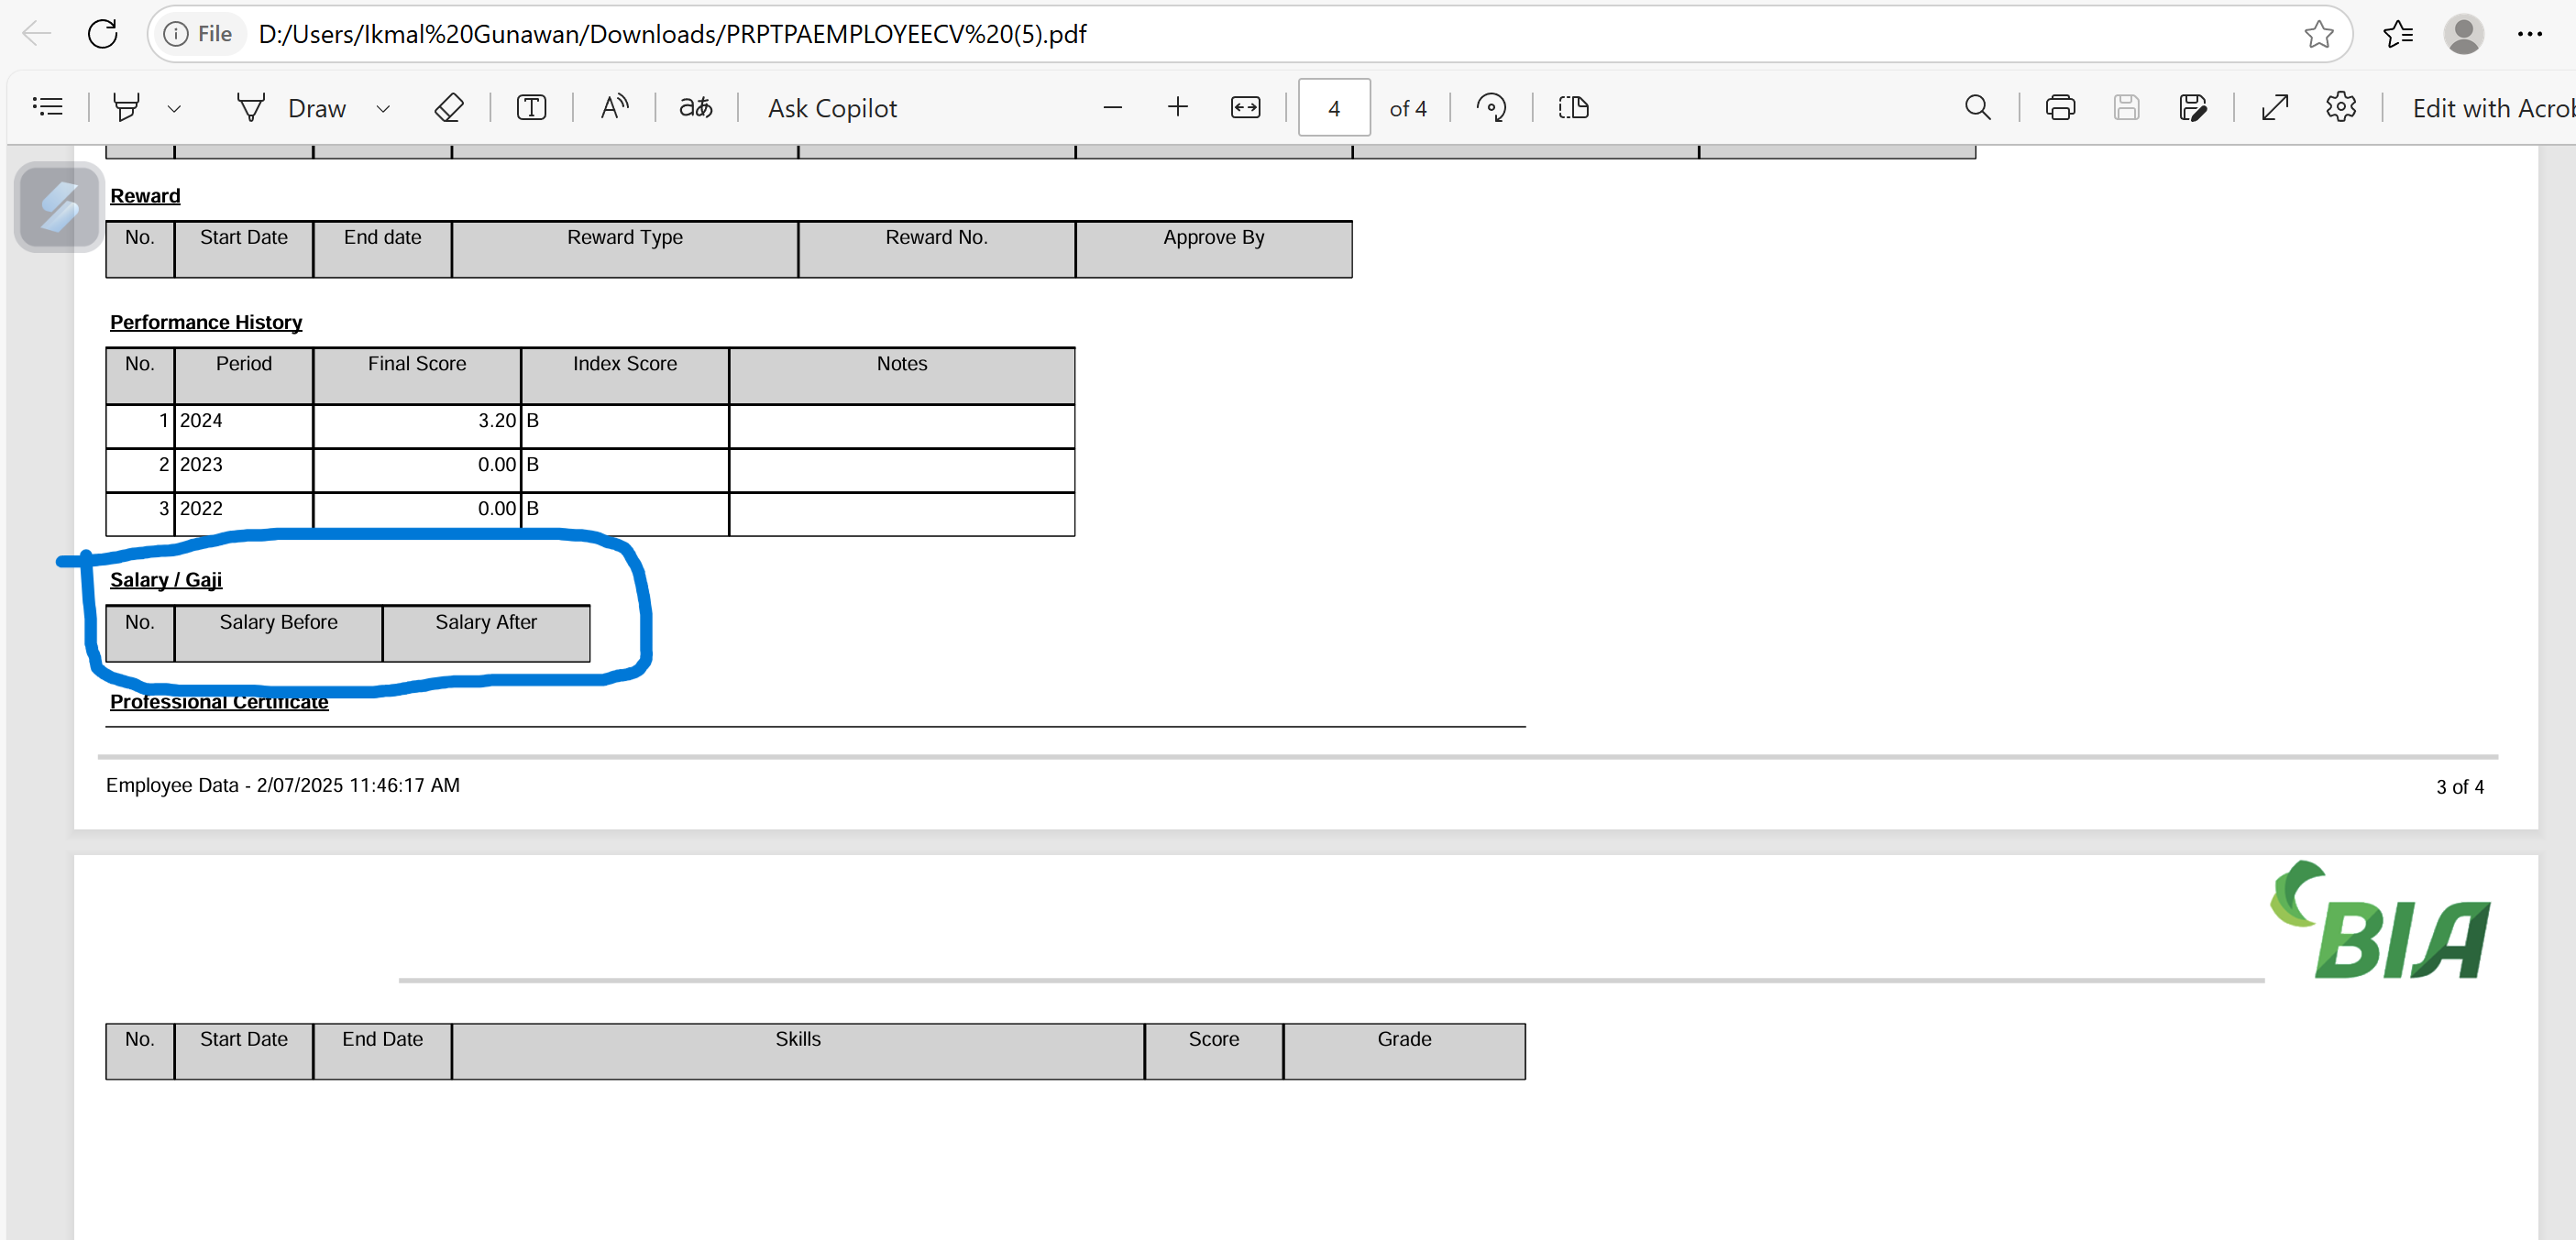Image resolution: width=2576 pixels, height=1240 pixels.
Task: Click the Salary After column header
Action: [x=486, y=633]
